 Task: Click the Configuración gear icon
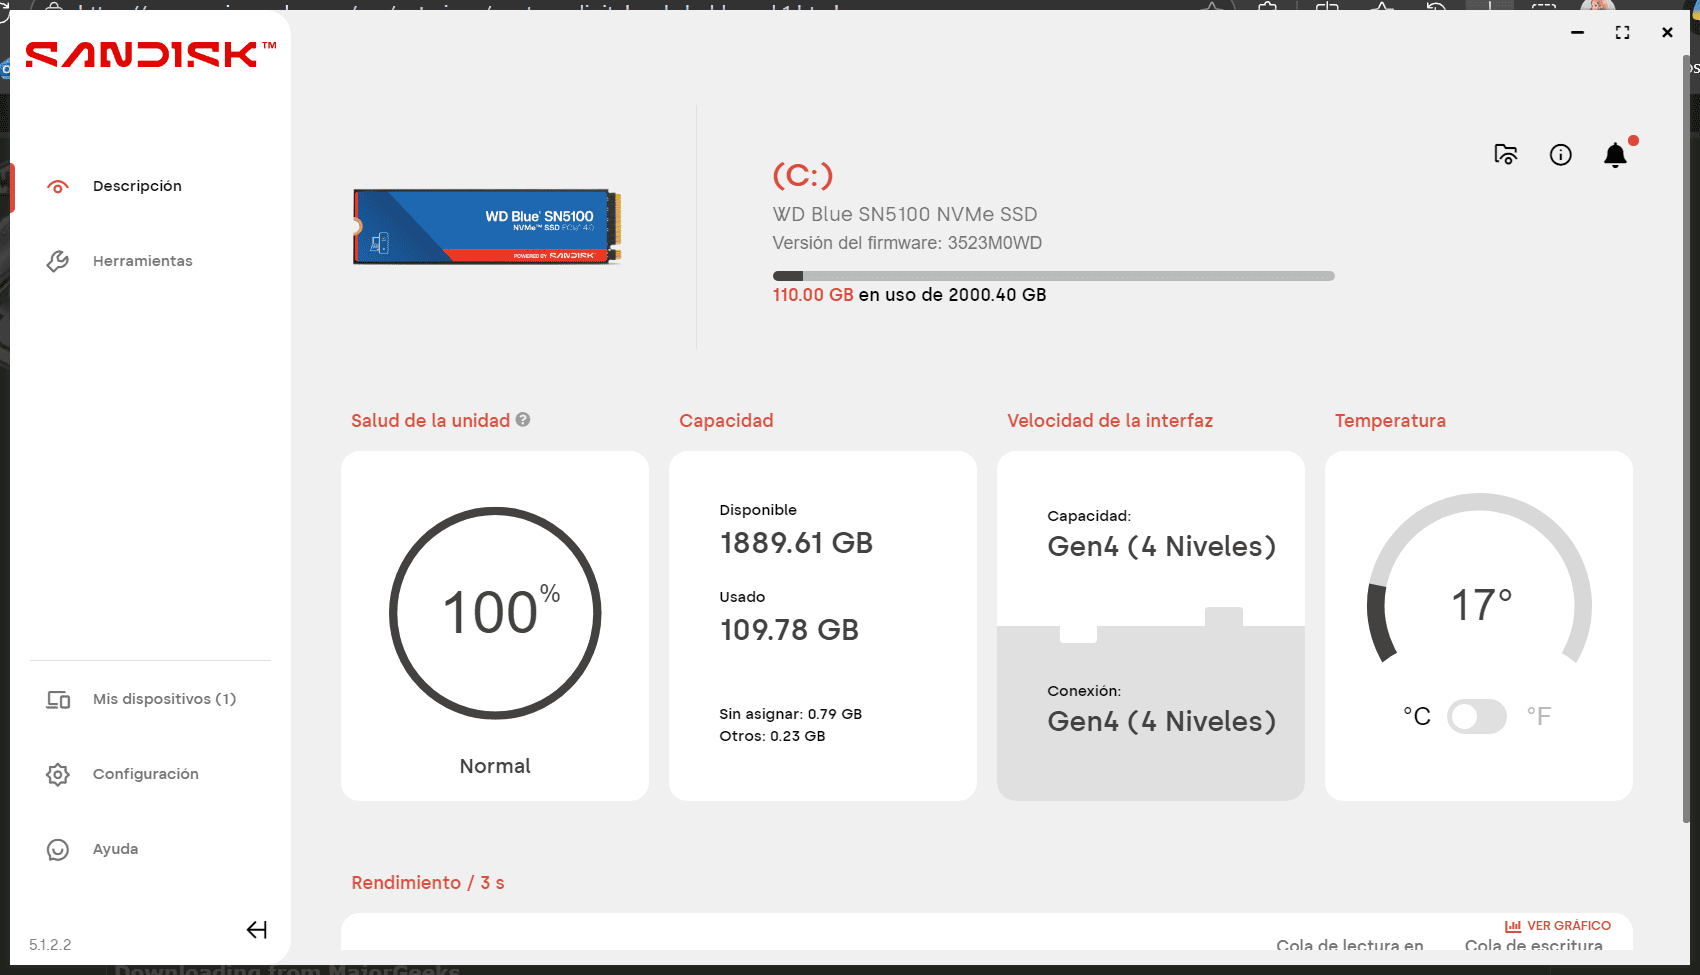[x=58, y=774]
